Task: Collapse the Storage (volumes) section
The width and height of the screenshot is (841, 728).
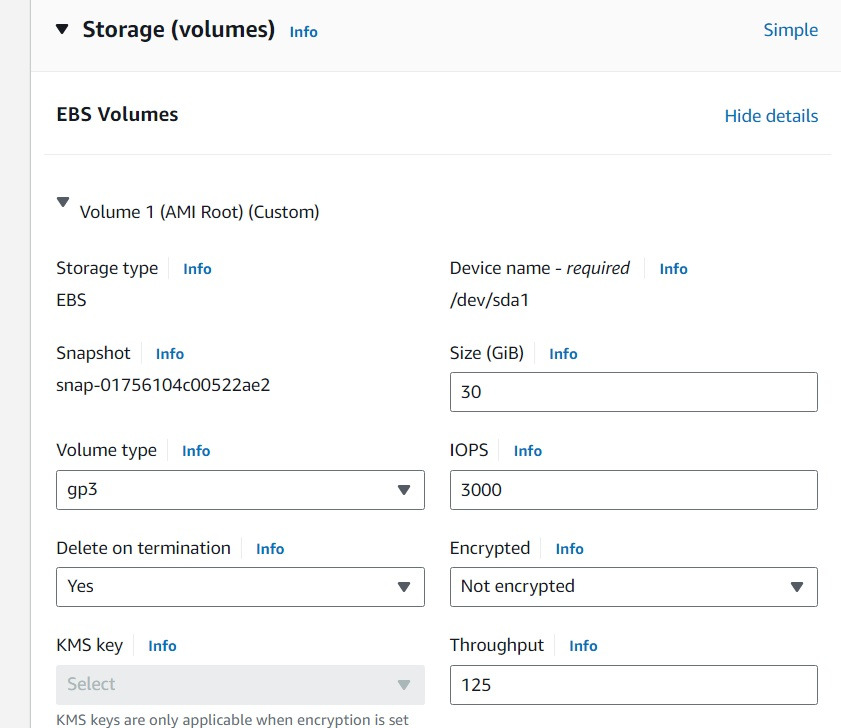Action: point(62,30)
